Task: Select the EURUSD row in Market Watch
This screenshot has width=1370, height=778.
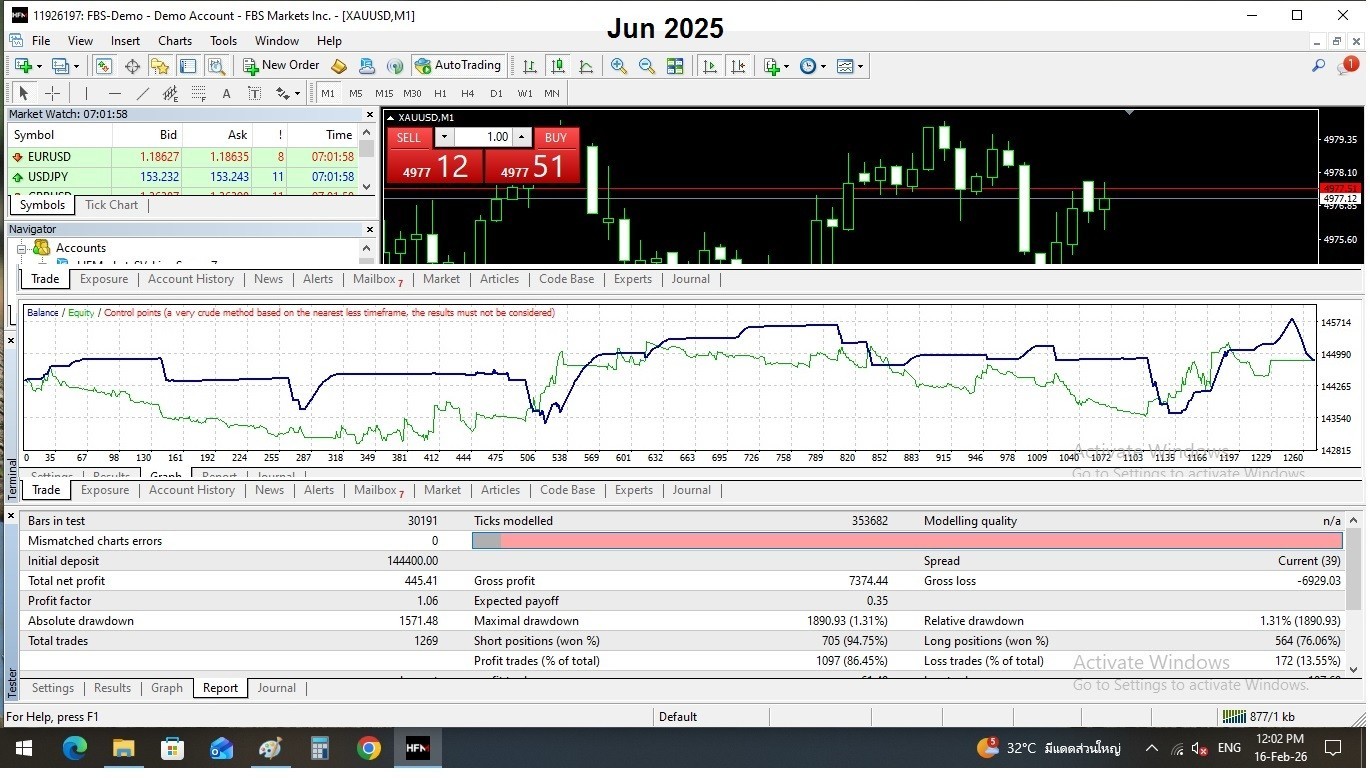Action: (184, 157)
